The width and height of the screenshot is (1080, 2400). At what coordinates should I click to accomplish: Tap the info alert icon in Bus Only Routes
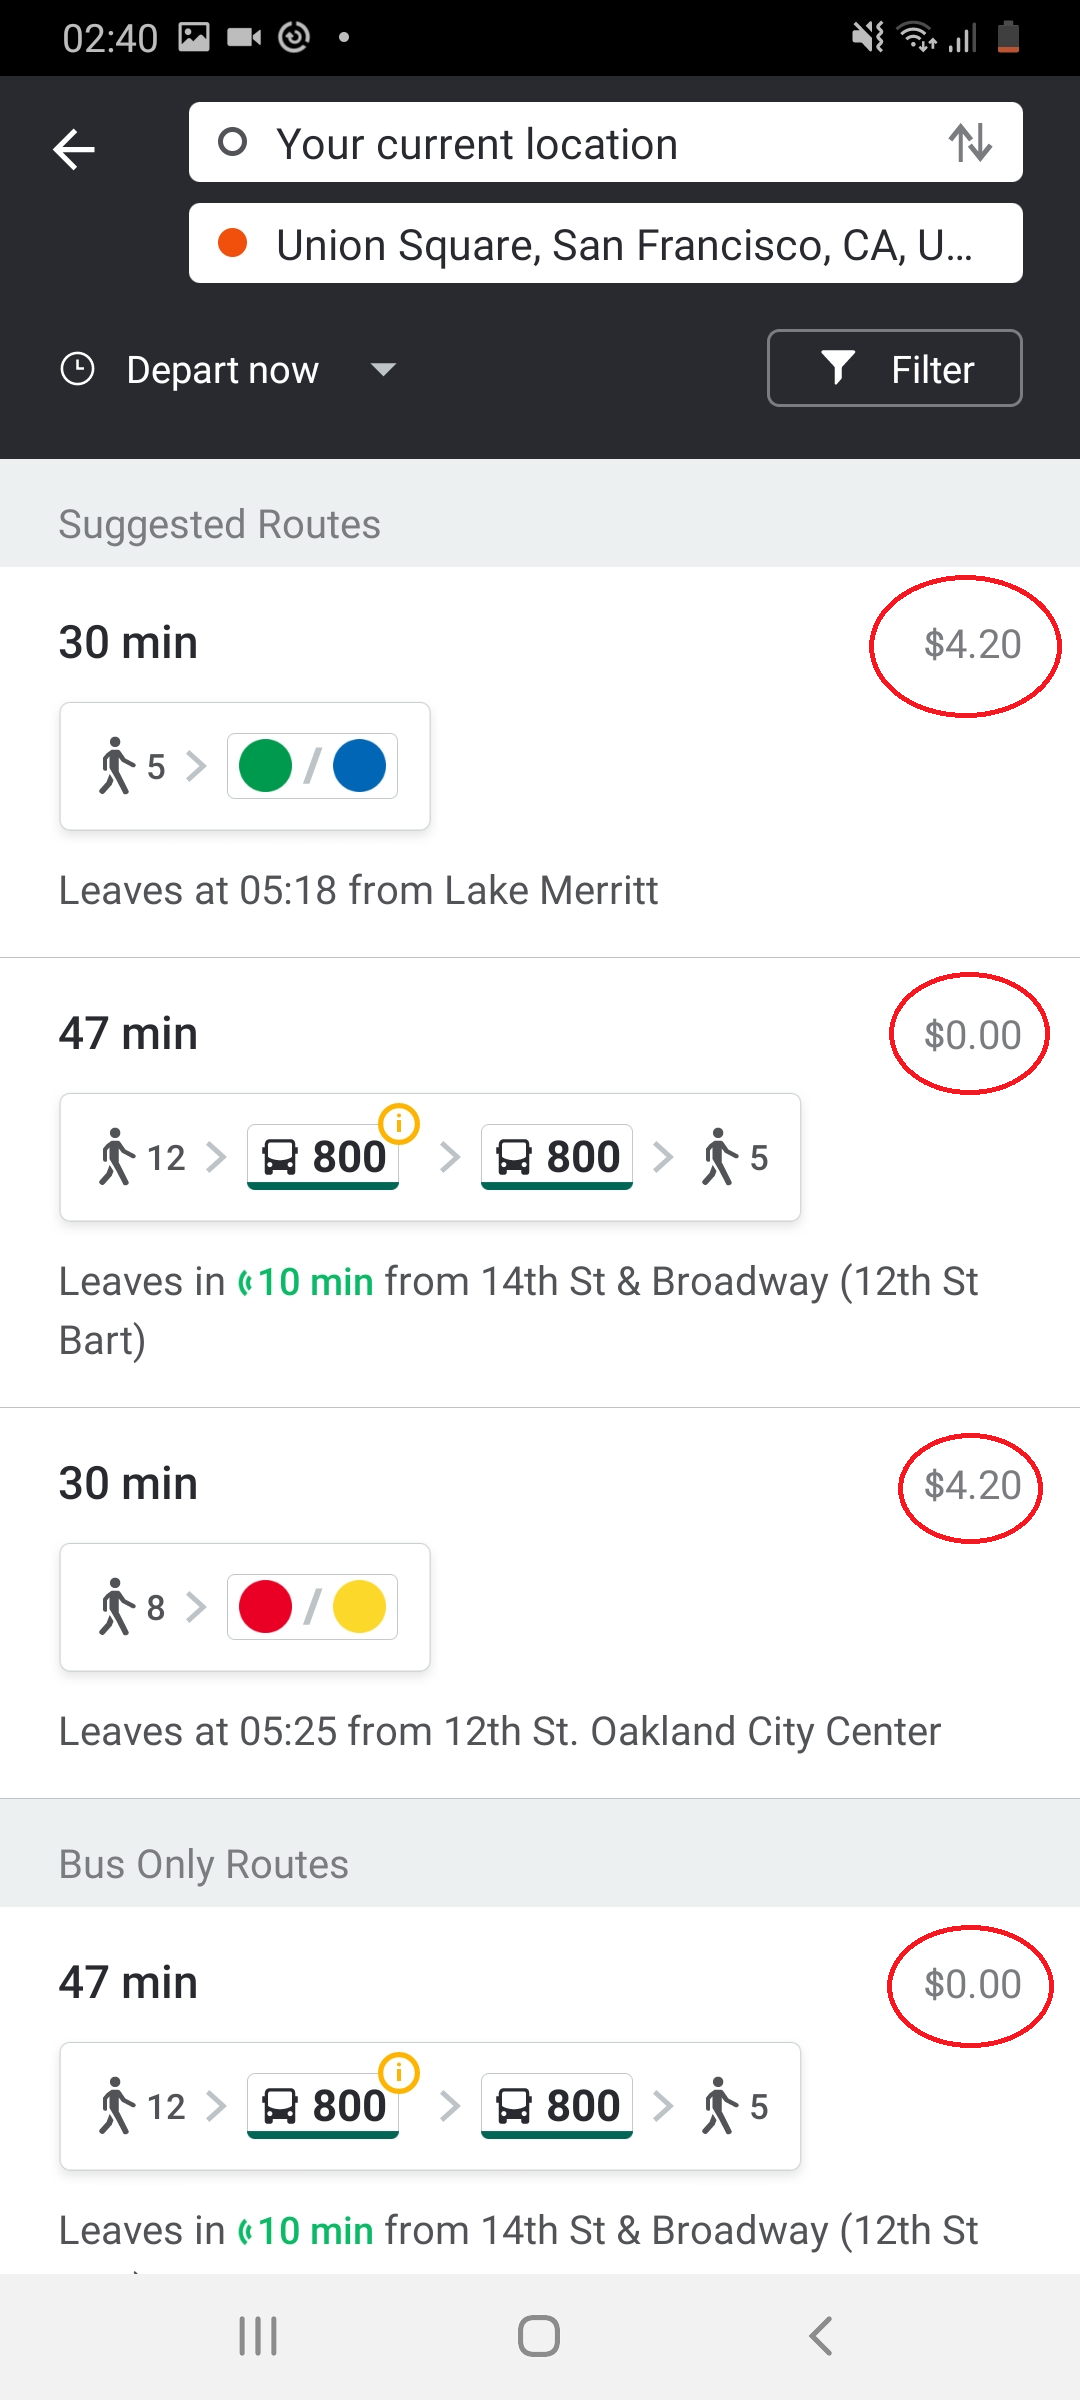399,2072
